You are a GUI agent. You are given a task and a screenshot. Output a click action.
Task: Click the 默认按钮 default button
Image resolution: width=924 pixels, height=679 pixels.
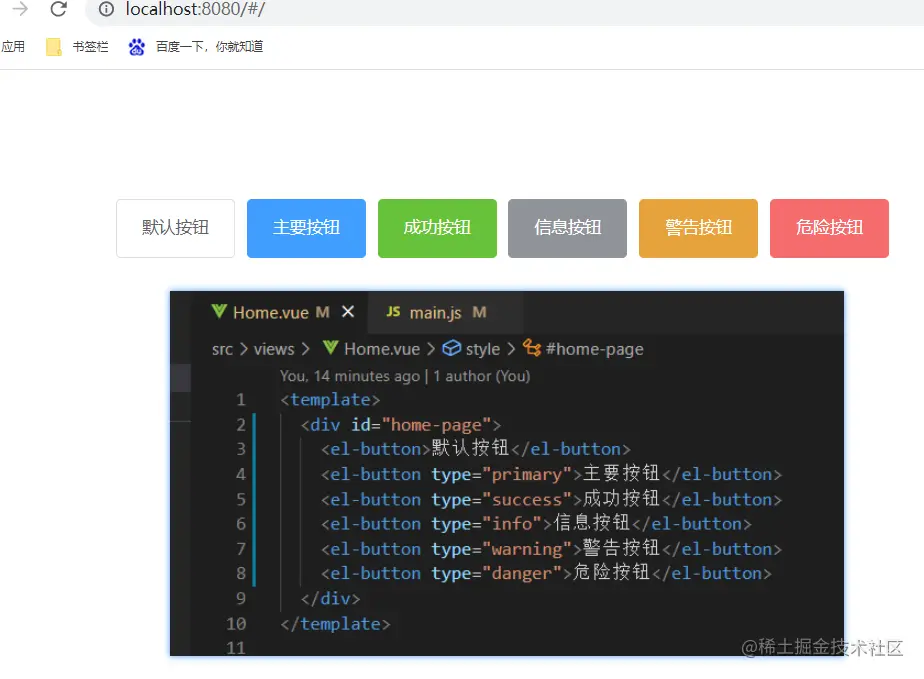(176, 228)
